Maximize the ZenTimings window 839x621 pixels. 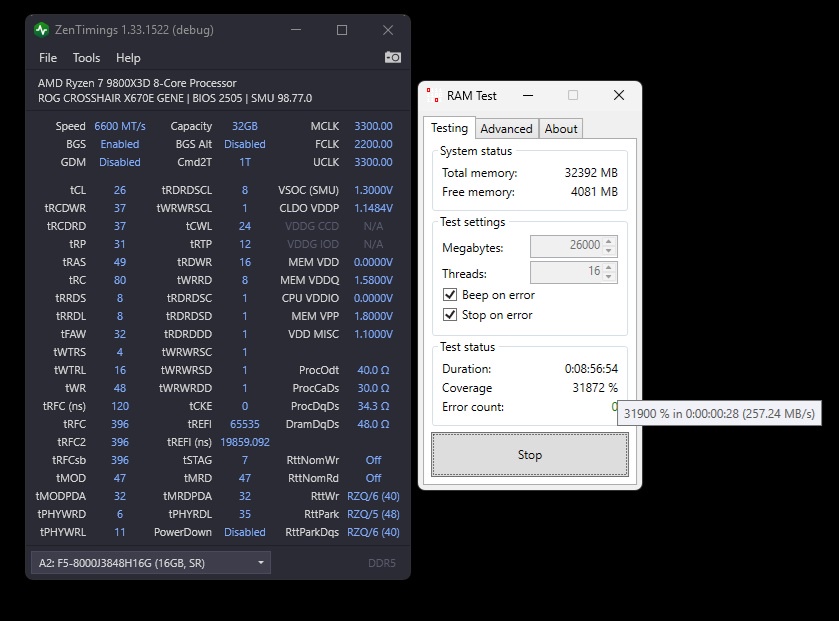[342, 30]
